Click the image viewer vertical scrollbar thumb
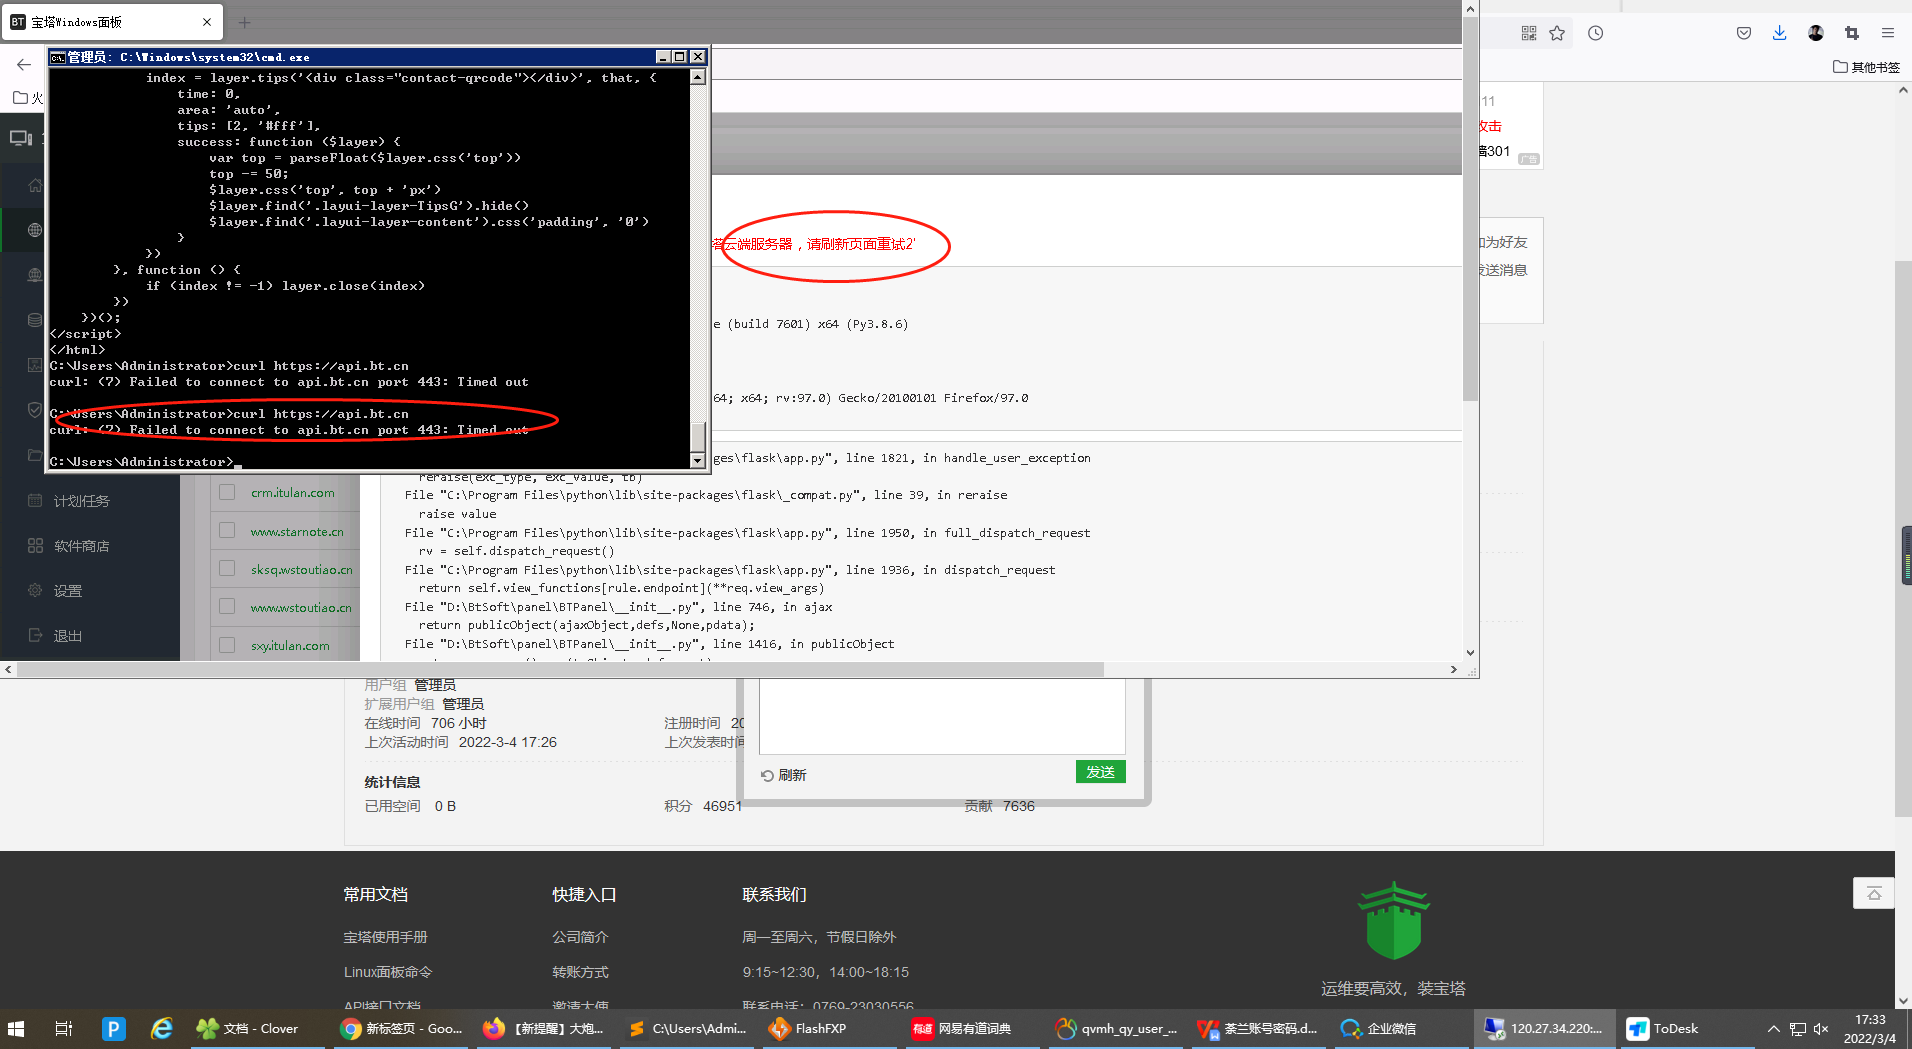Screen dimensions: 1912x1049 point(1470,208)
